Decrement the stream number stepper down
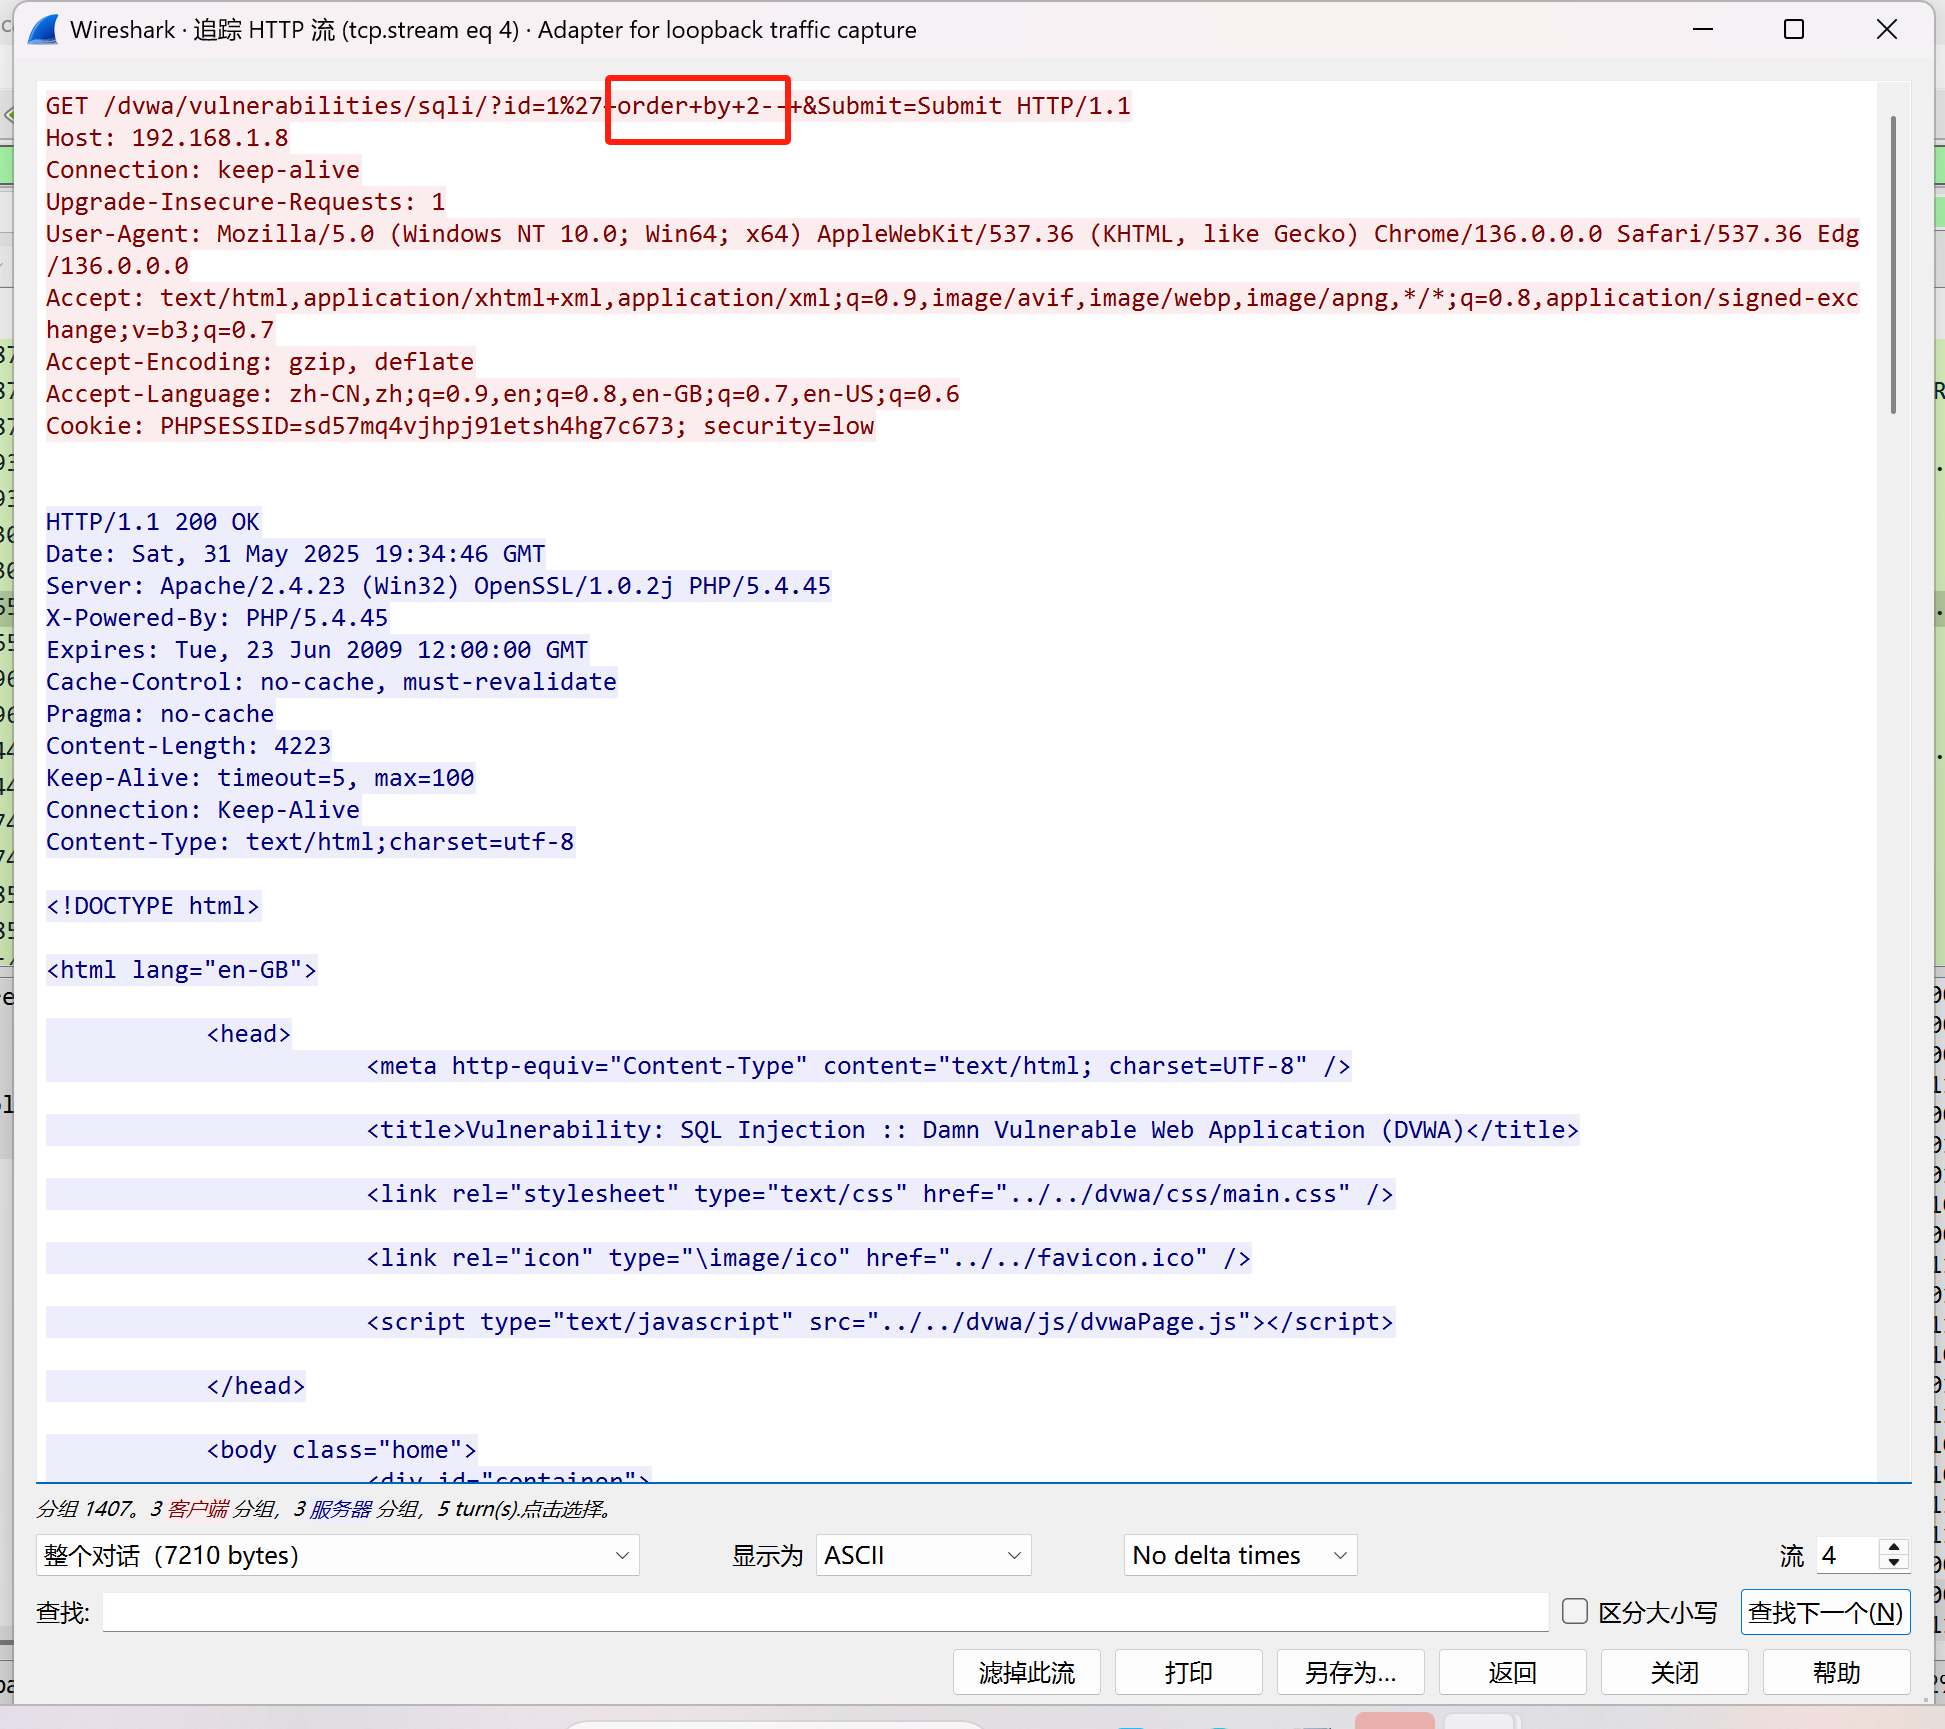The height and width of the screenshot is (1729, 1945). coord(1894,1562)
